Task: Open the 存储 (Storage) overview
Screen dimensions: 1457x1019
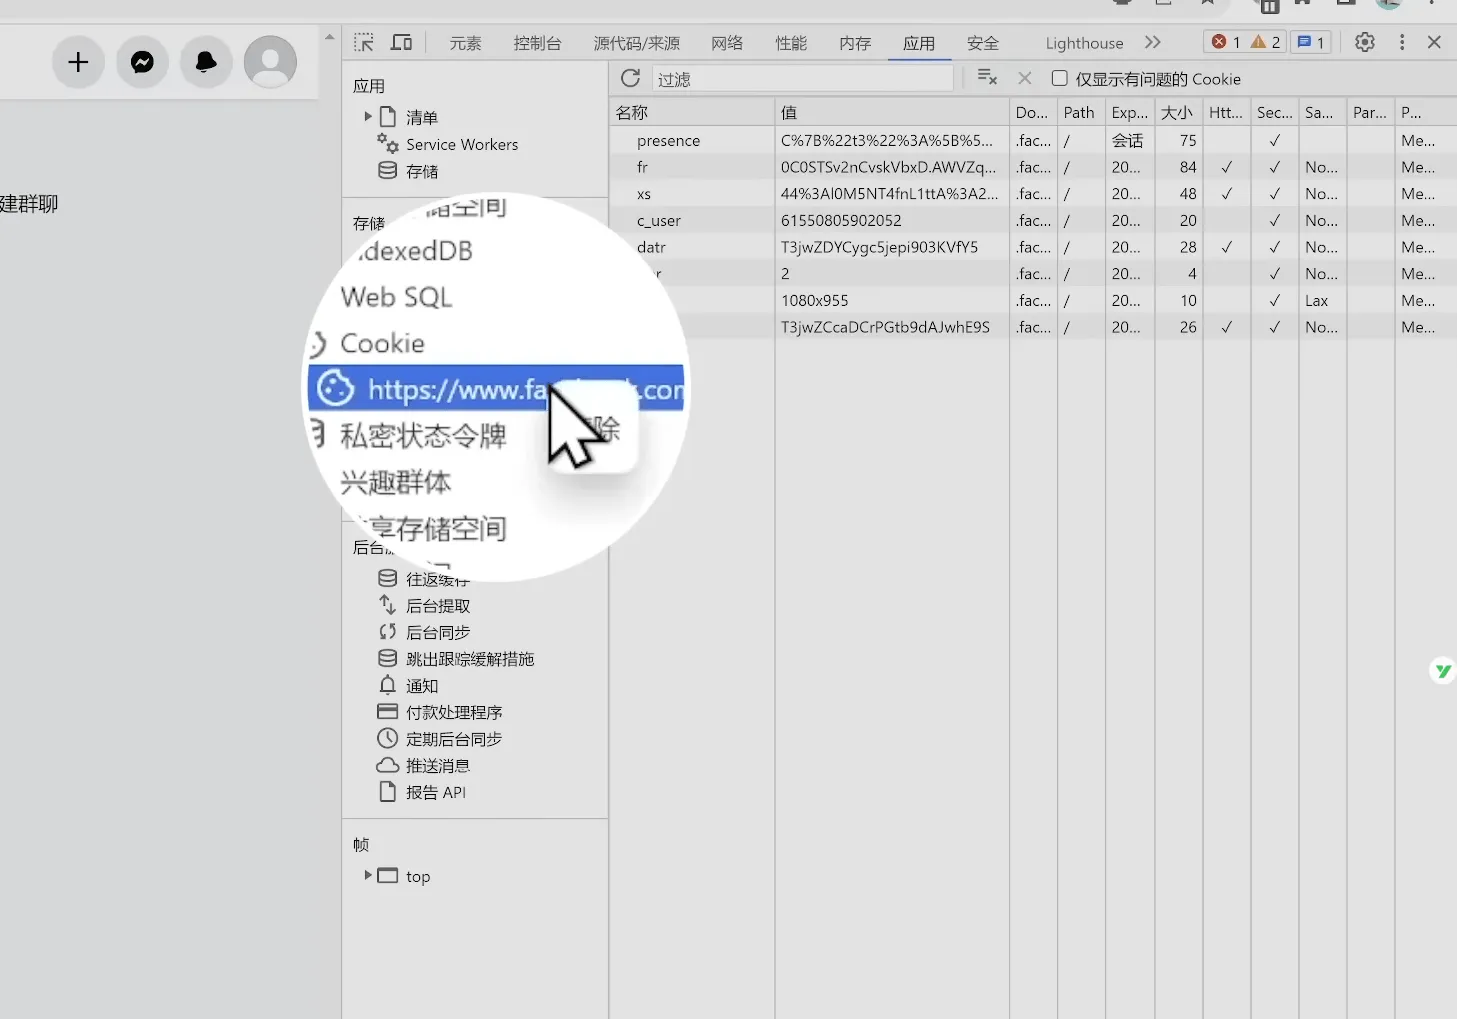Action: coord(421,171)
